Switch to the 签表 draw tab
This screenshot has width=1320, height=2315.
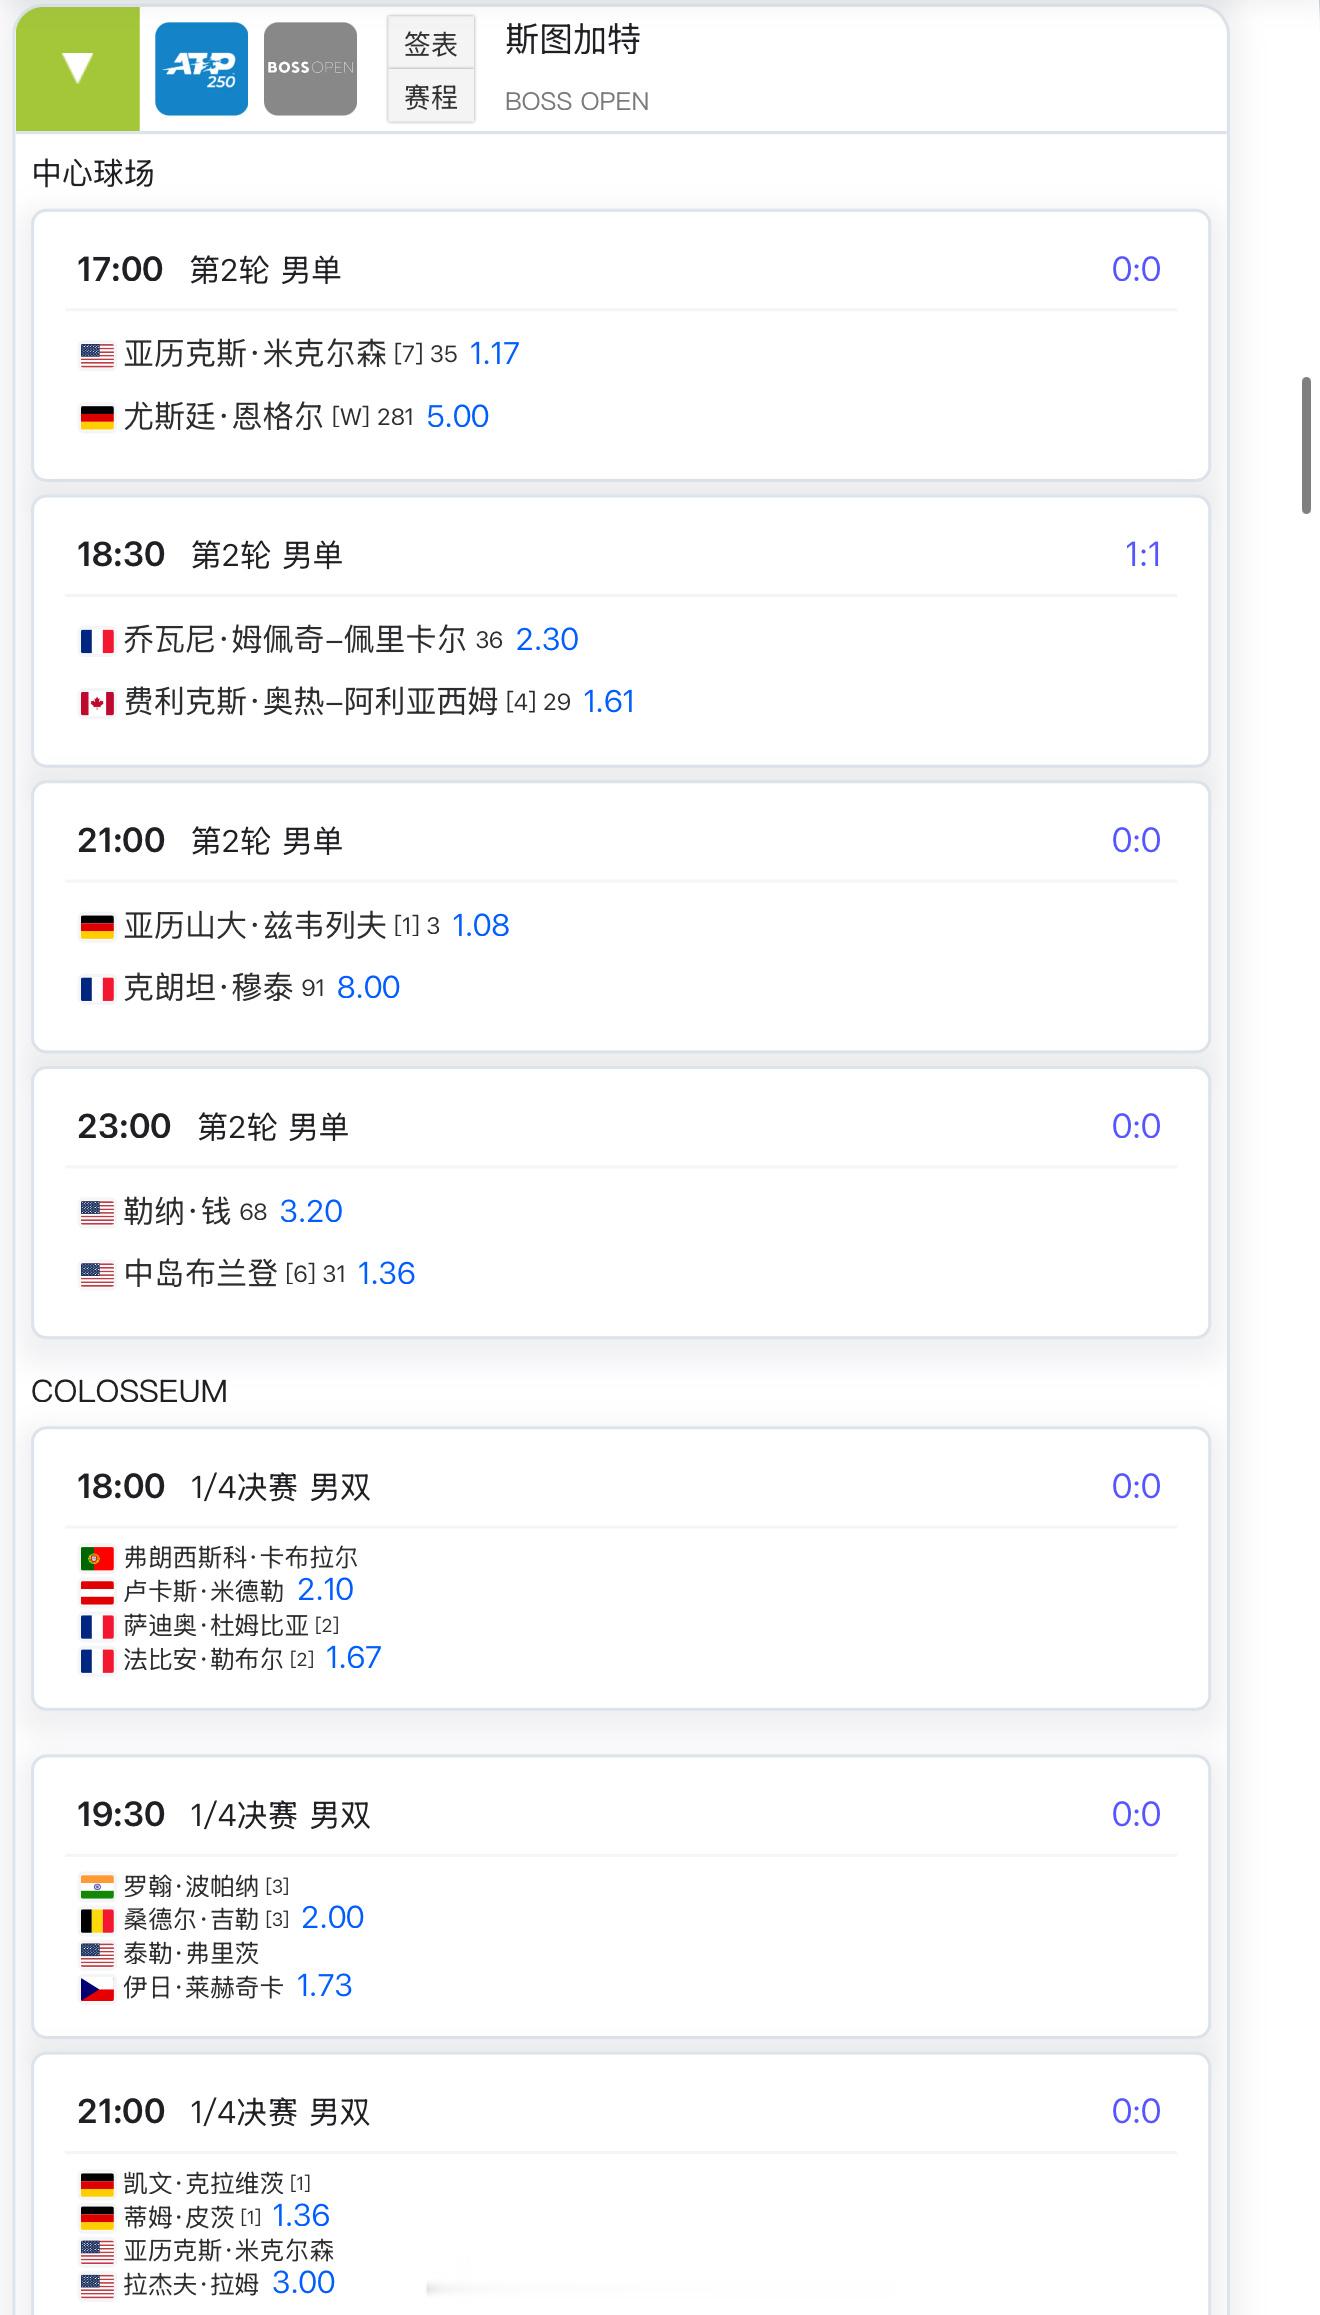point(431,43)
